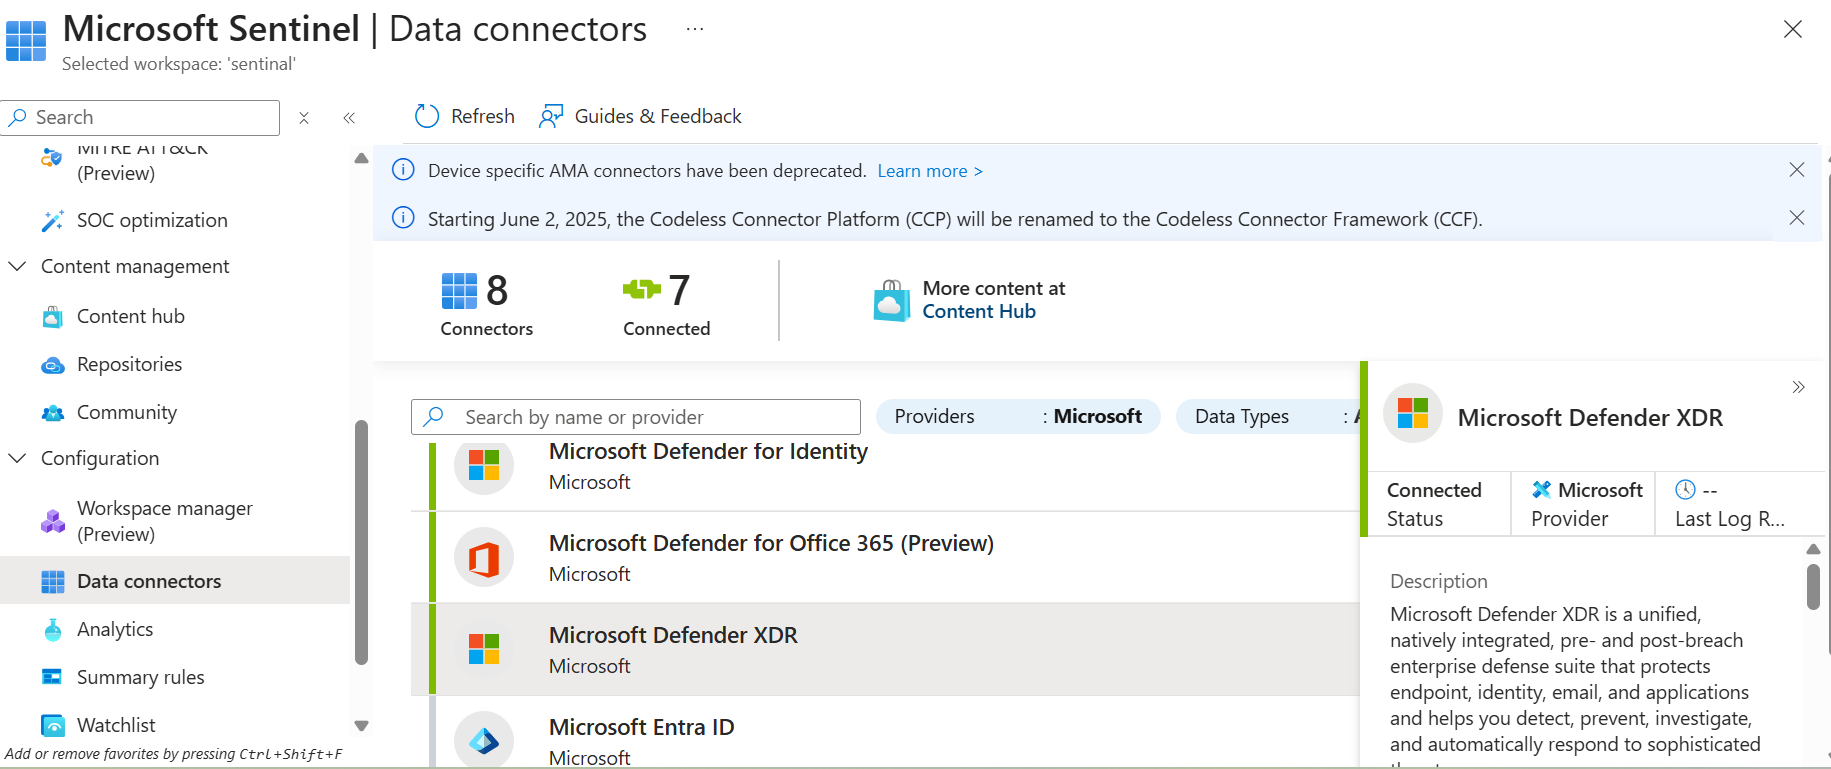Dismiss the deprecated AMA connectors banner
This screenshot has height=769, width=1831.
(1797, 170)
